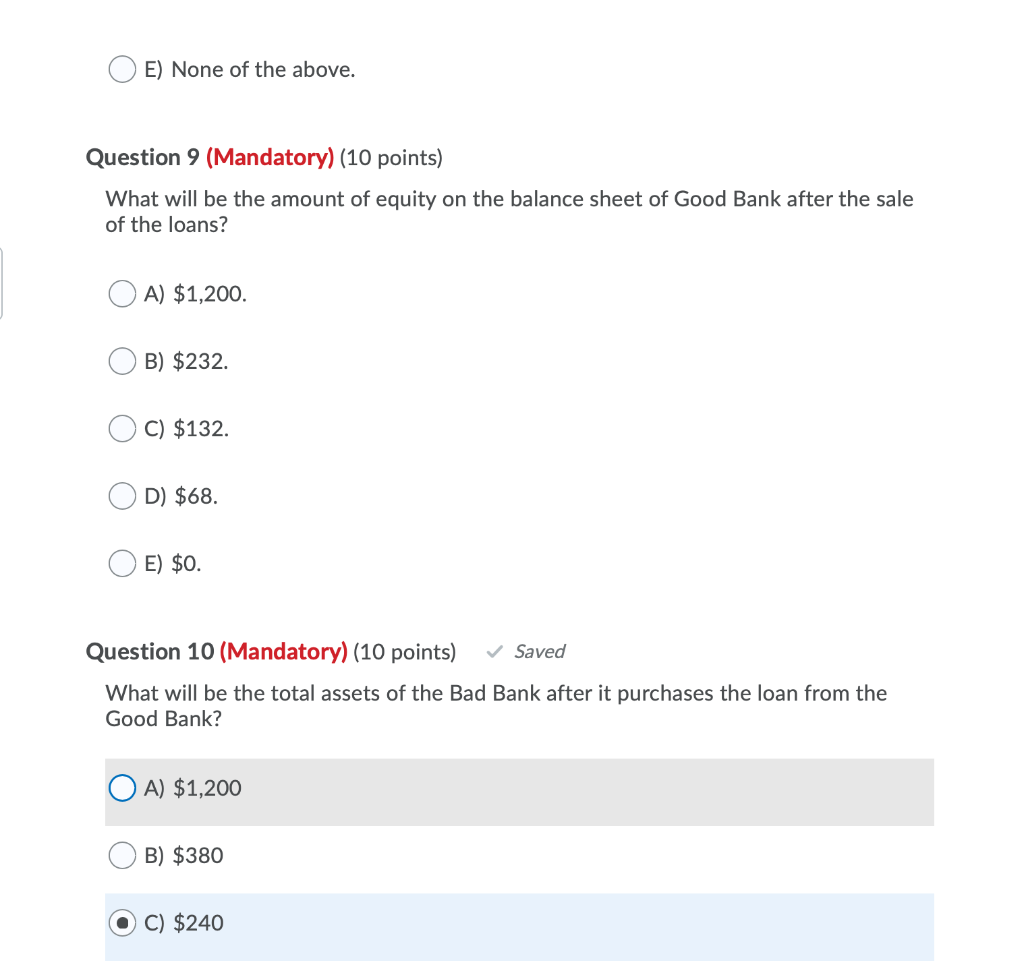Image resolution: width=1024 pixels, height=971 pixels.
Task: Select answer B) $232 for Question 9
Action: [x=121, y=361]
